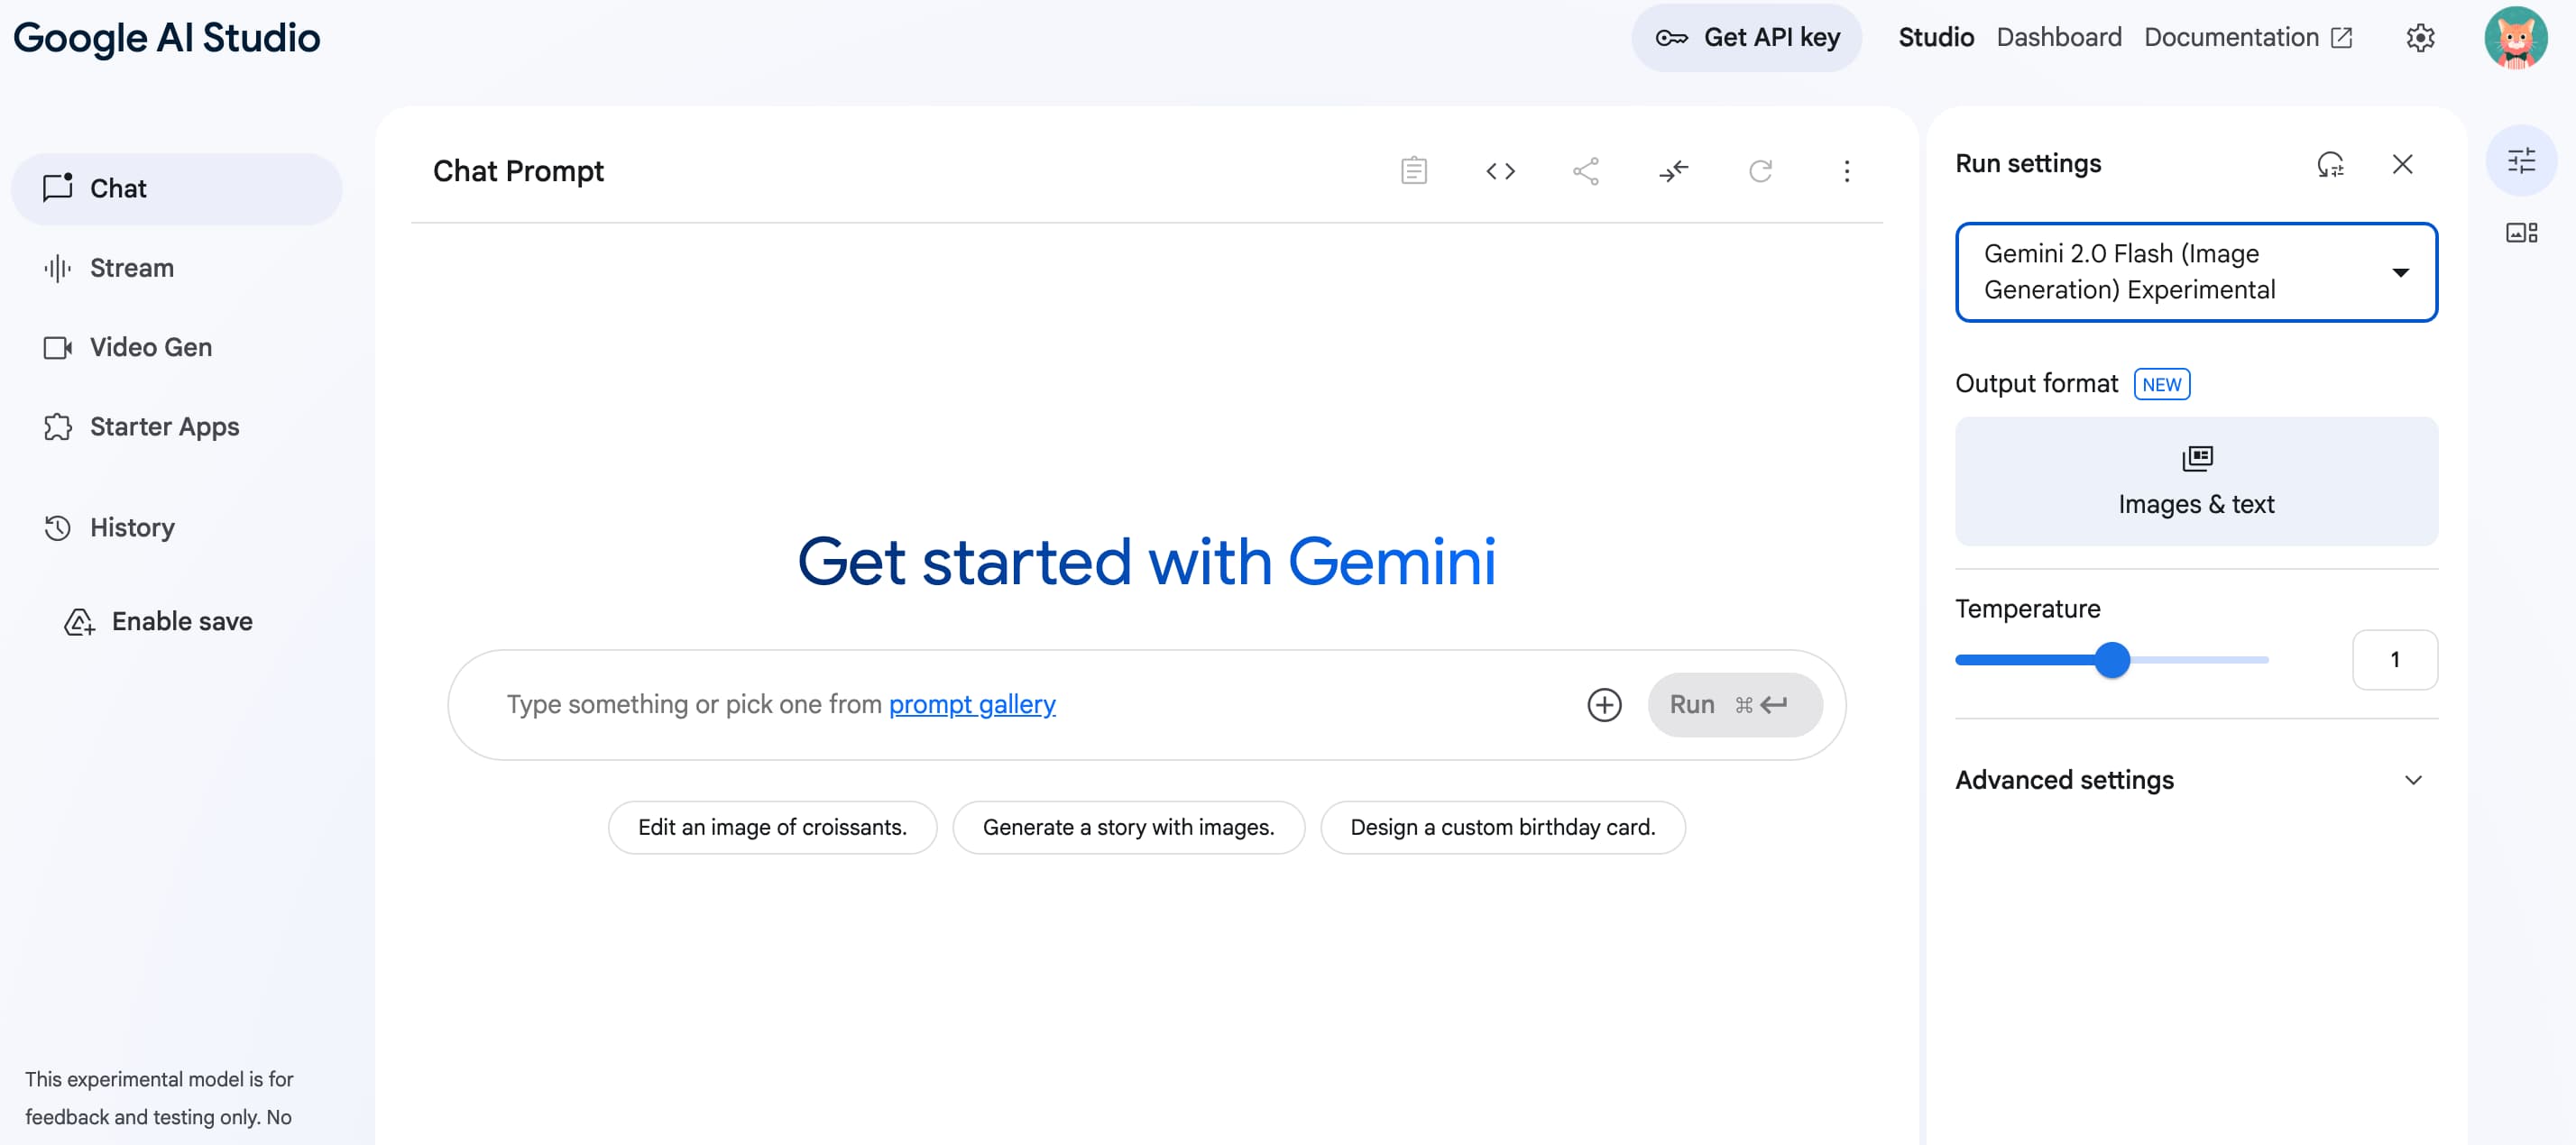Open the three-dot more options menu

[x=1846, y=171]
